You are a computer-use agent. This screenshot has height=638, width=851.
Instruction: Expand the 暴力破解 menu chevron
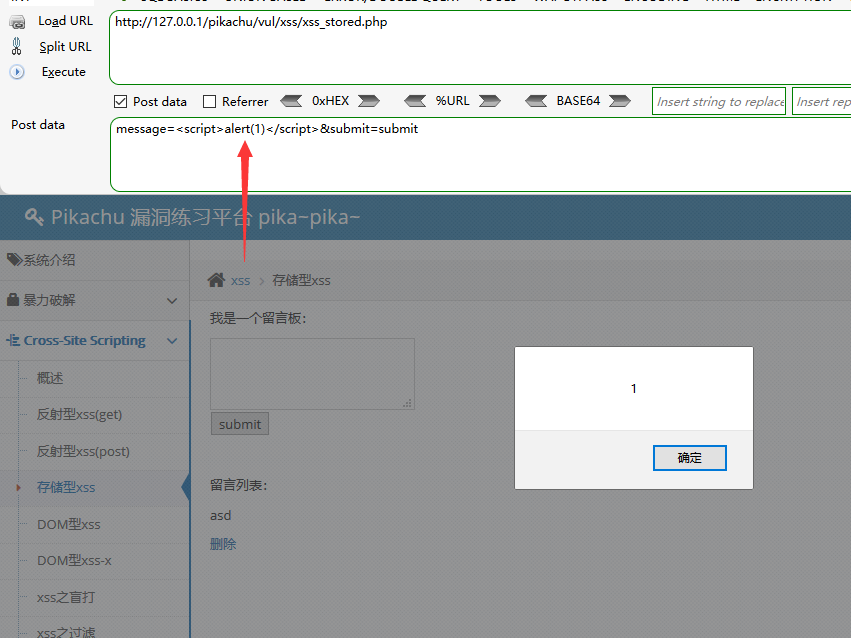(x=172, y=301)
